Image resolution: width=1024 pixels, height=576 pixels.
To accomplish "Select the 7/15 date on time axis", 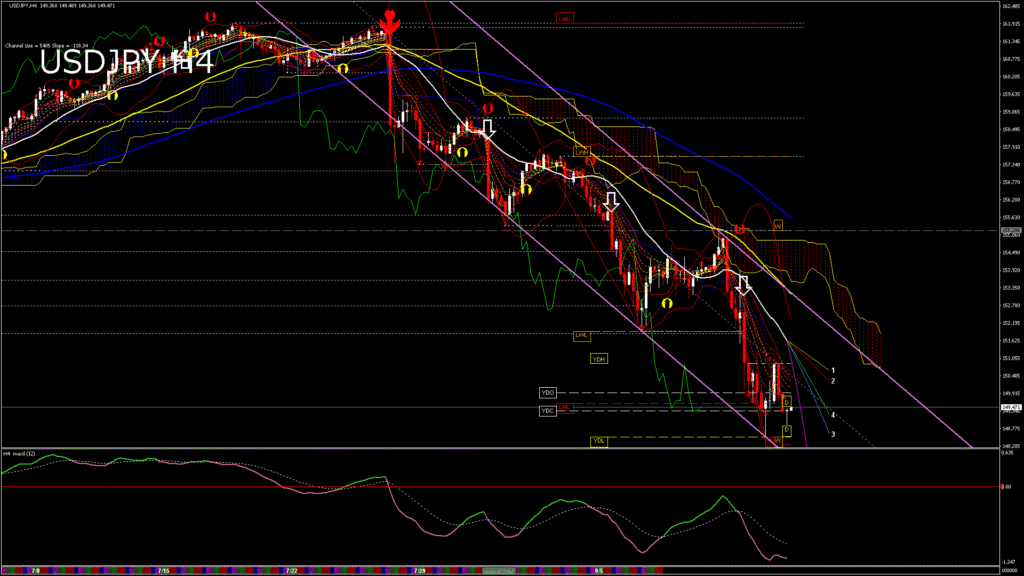I will (161, 571).
